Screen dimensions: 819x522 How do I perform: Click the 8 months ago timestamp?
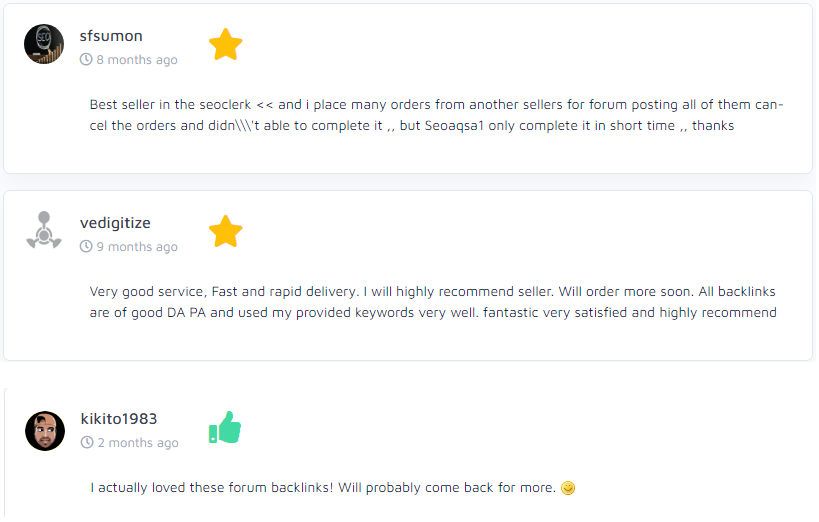pyautogui.click(x=137, y=60)
